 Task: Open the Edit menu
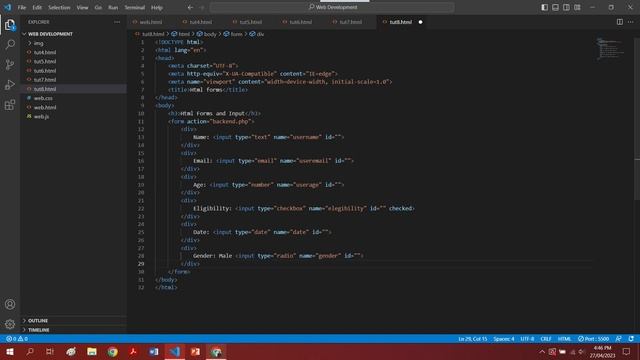click(x=37, y=7)
